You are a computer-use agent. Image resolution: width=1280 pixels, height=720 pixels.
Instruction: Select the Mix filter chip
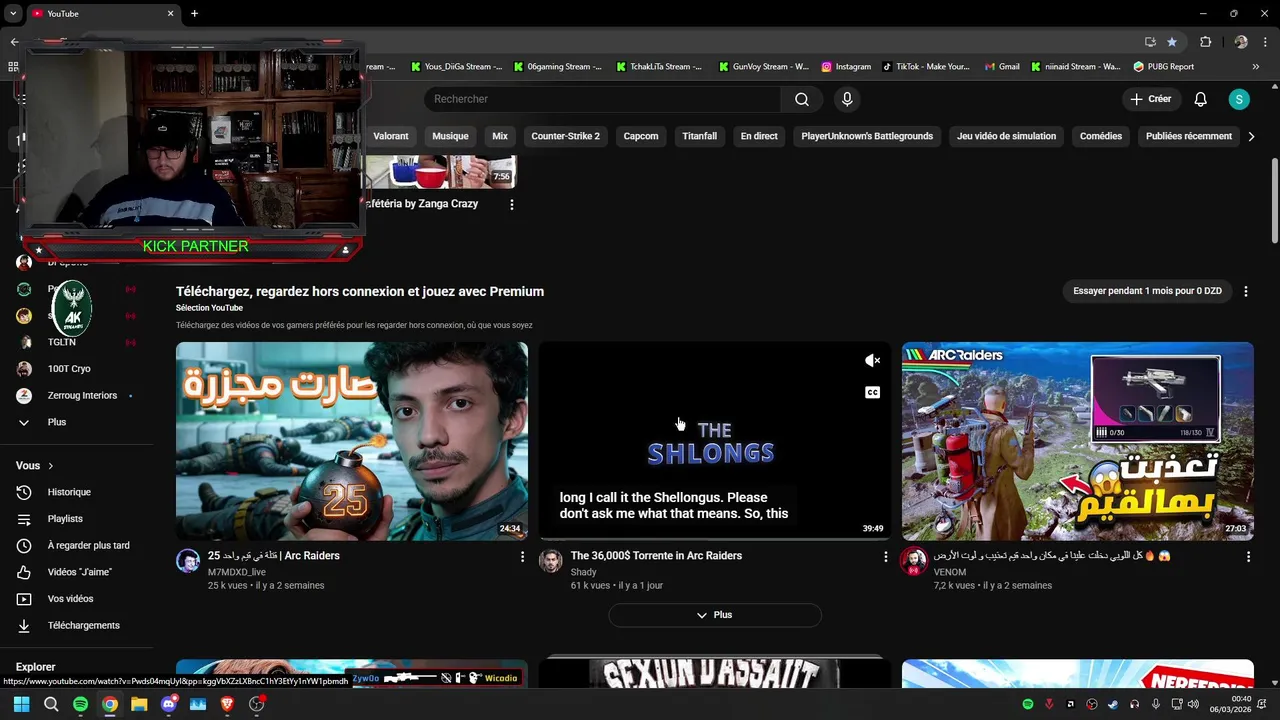tap(500, 136)
